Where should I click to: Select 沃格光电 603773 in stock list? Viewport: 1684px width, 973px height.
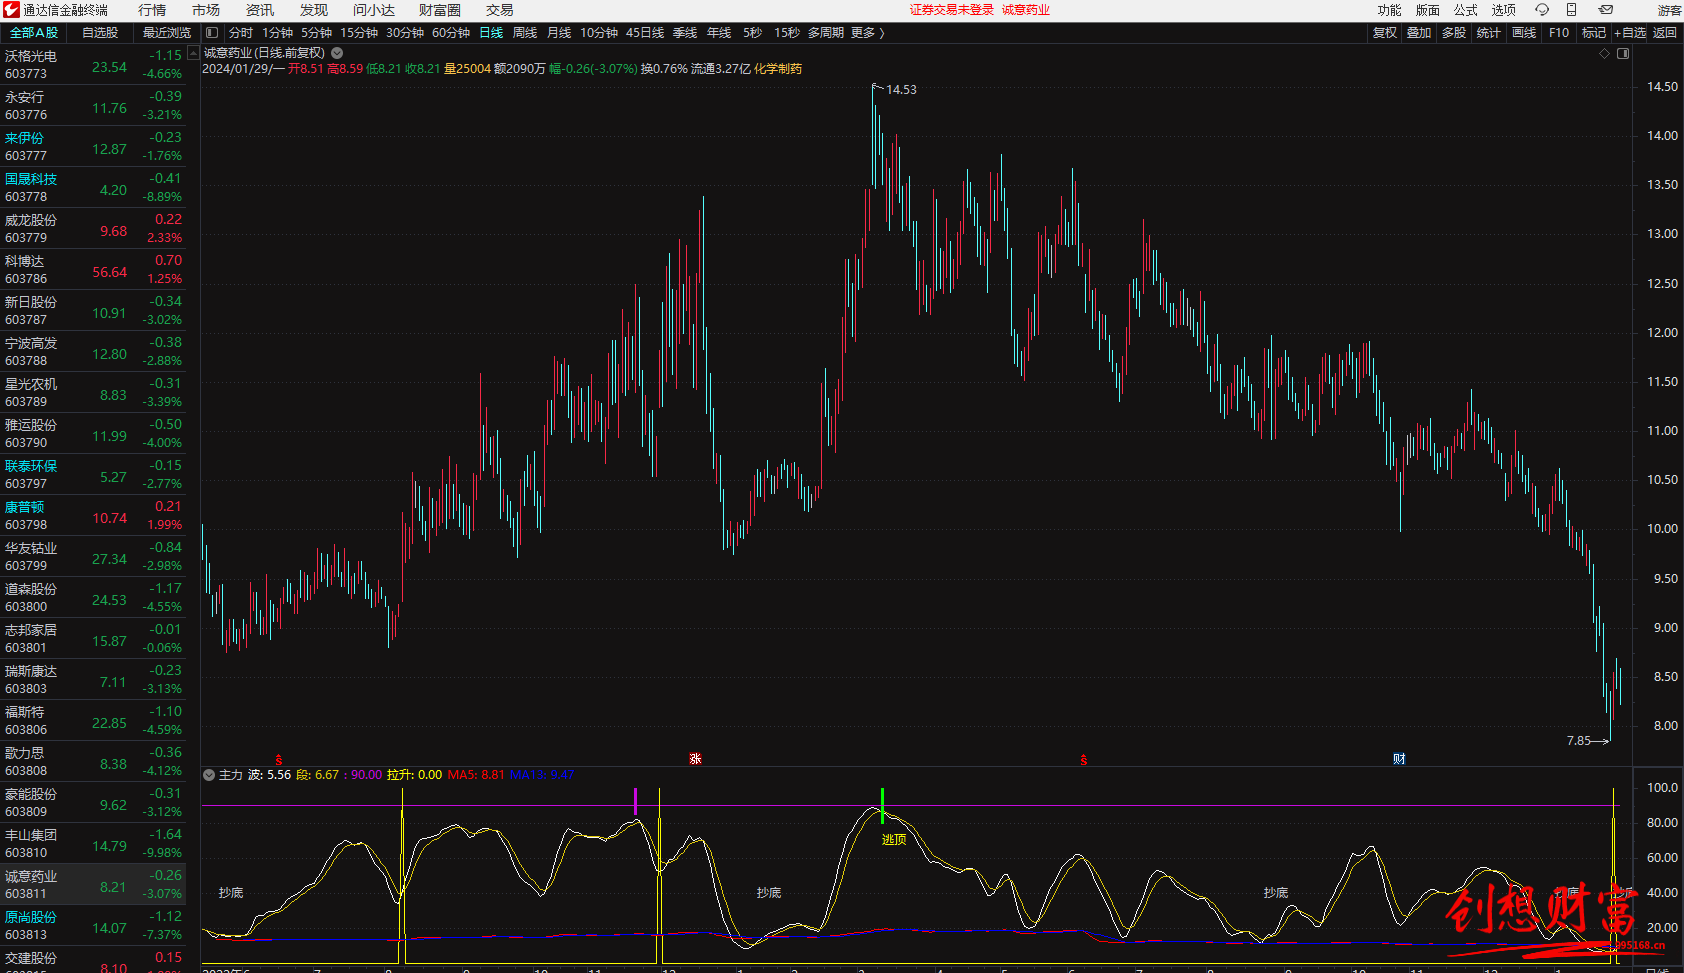(93, 65)
